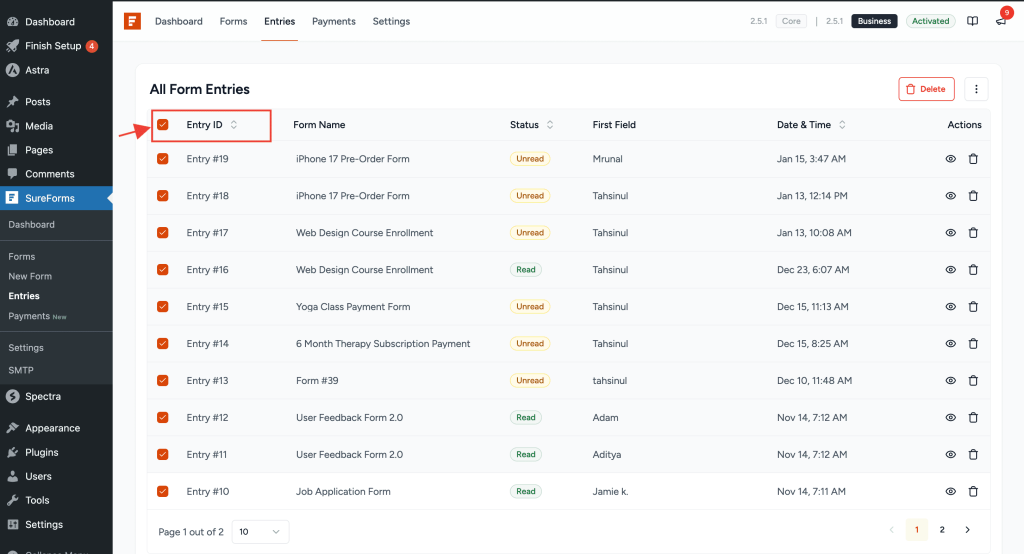Delete Entry #19 using its trash icon
The height and width of the screenshot is (554, 1024).
pos(973,159)
